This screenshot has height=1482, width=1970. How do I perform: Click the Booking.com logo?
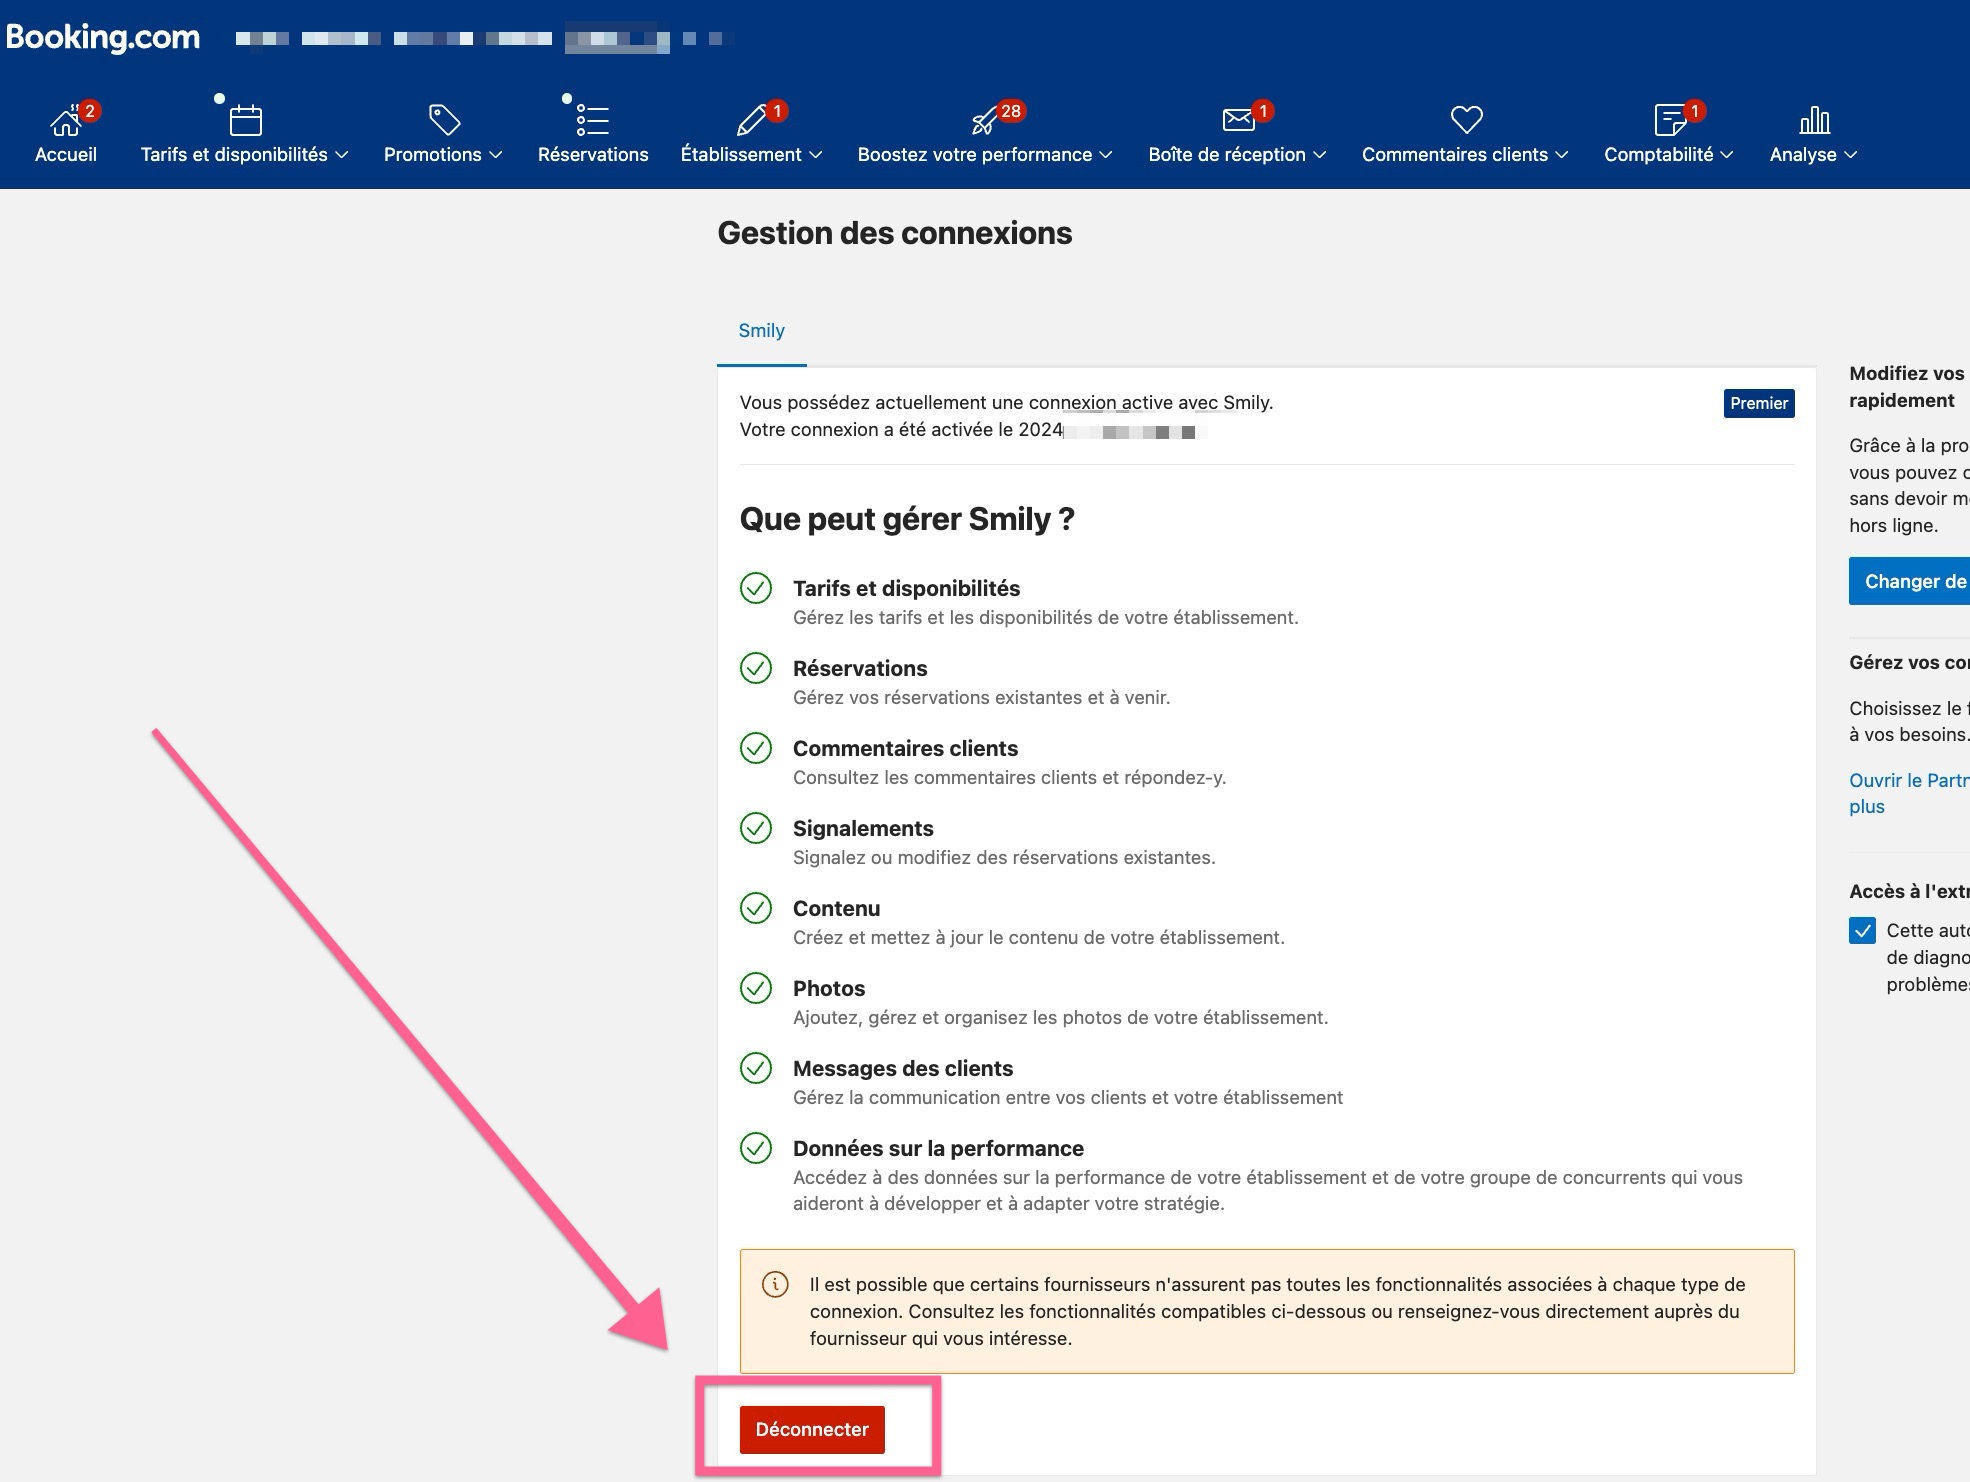(103, 37)
